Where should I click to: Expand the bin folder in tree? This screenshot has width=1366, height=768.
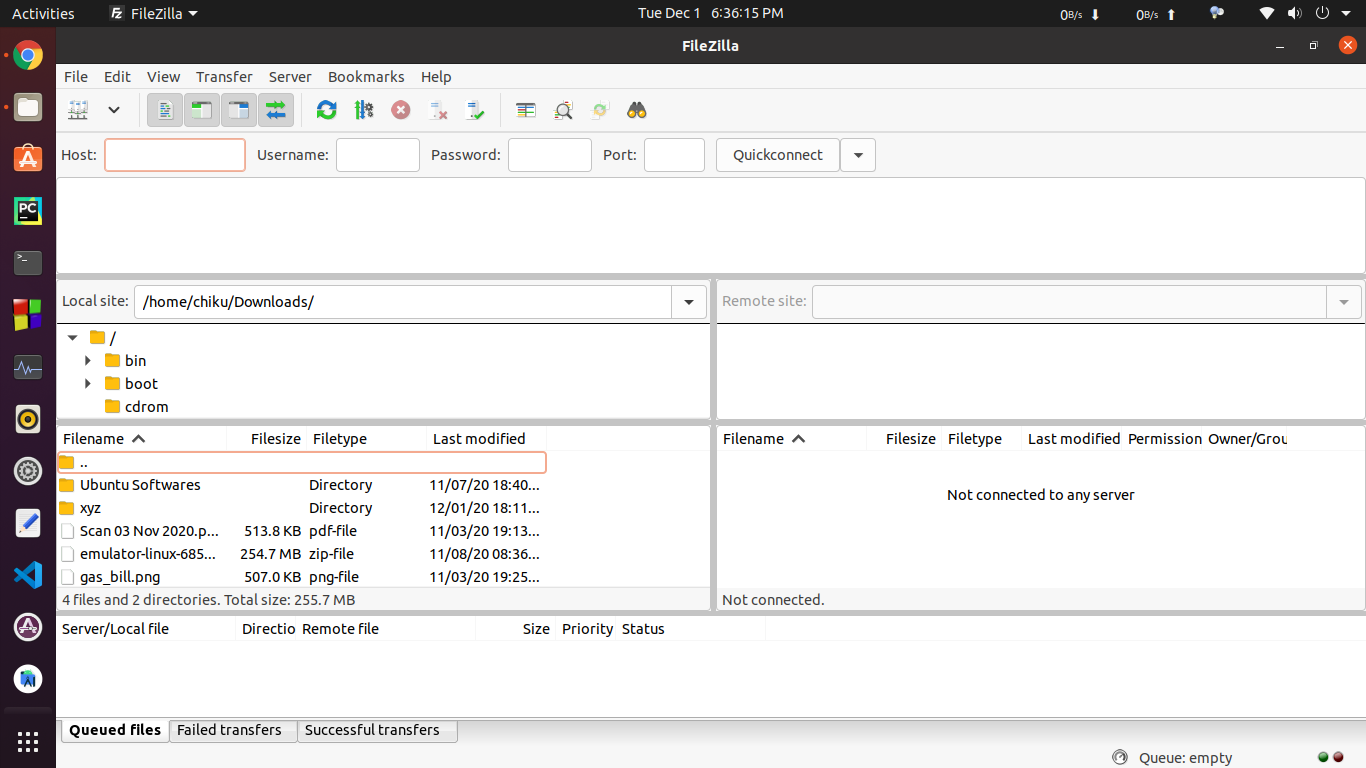[88, 361]
